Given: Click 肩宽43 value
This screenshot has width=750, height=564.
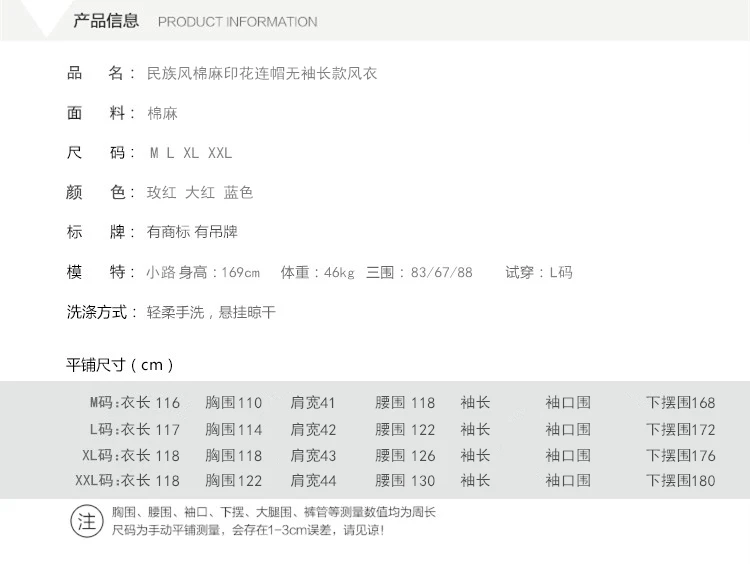Looking at the screenshot, I should pos(313,455).
